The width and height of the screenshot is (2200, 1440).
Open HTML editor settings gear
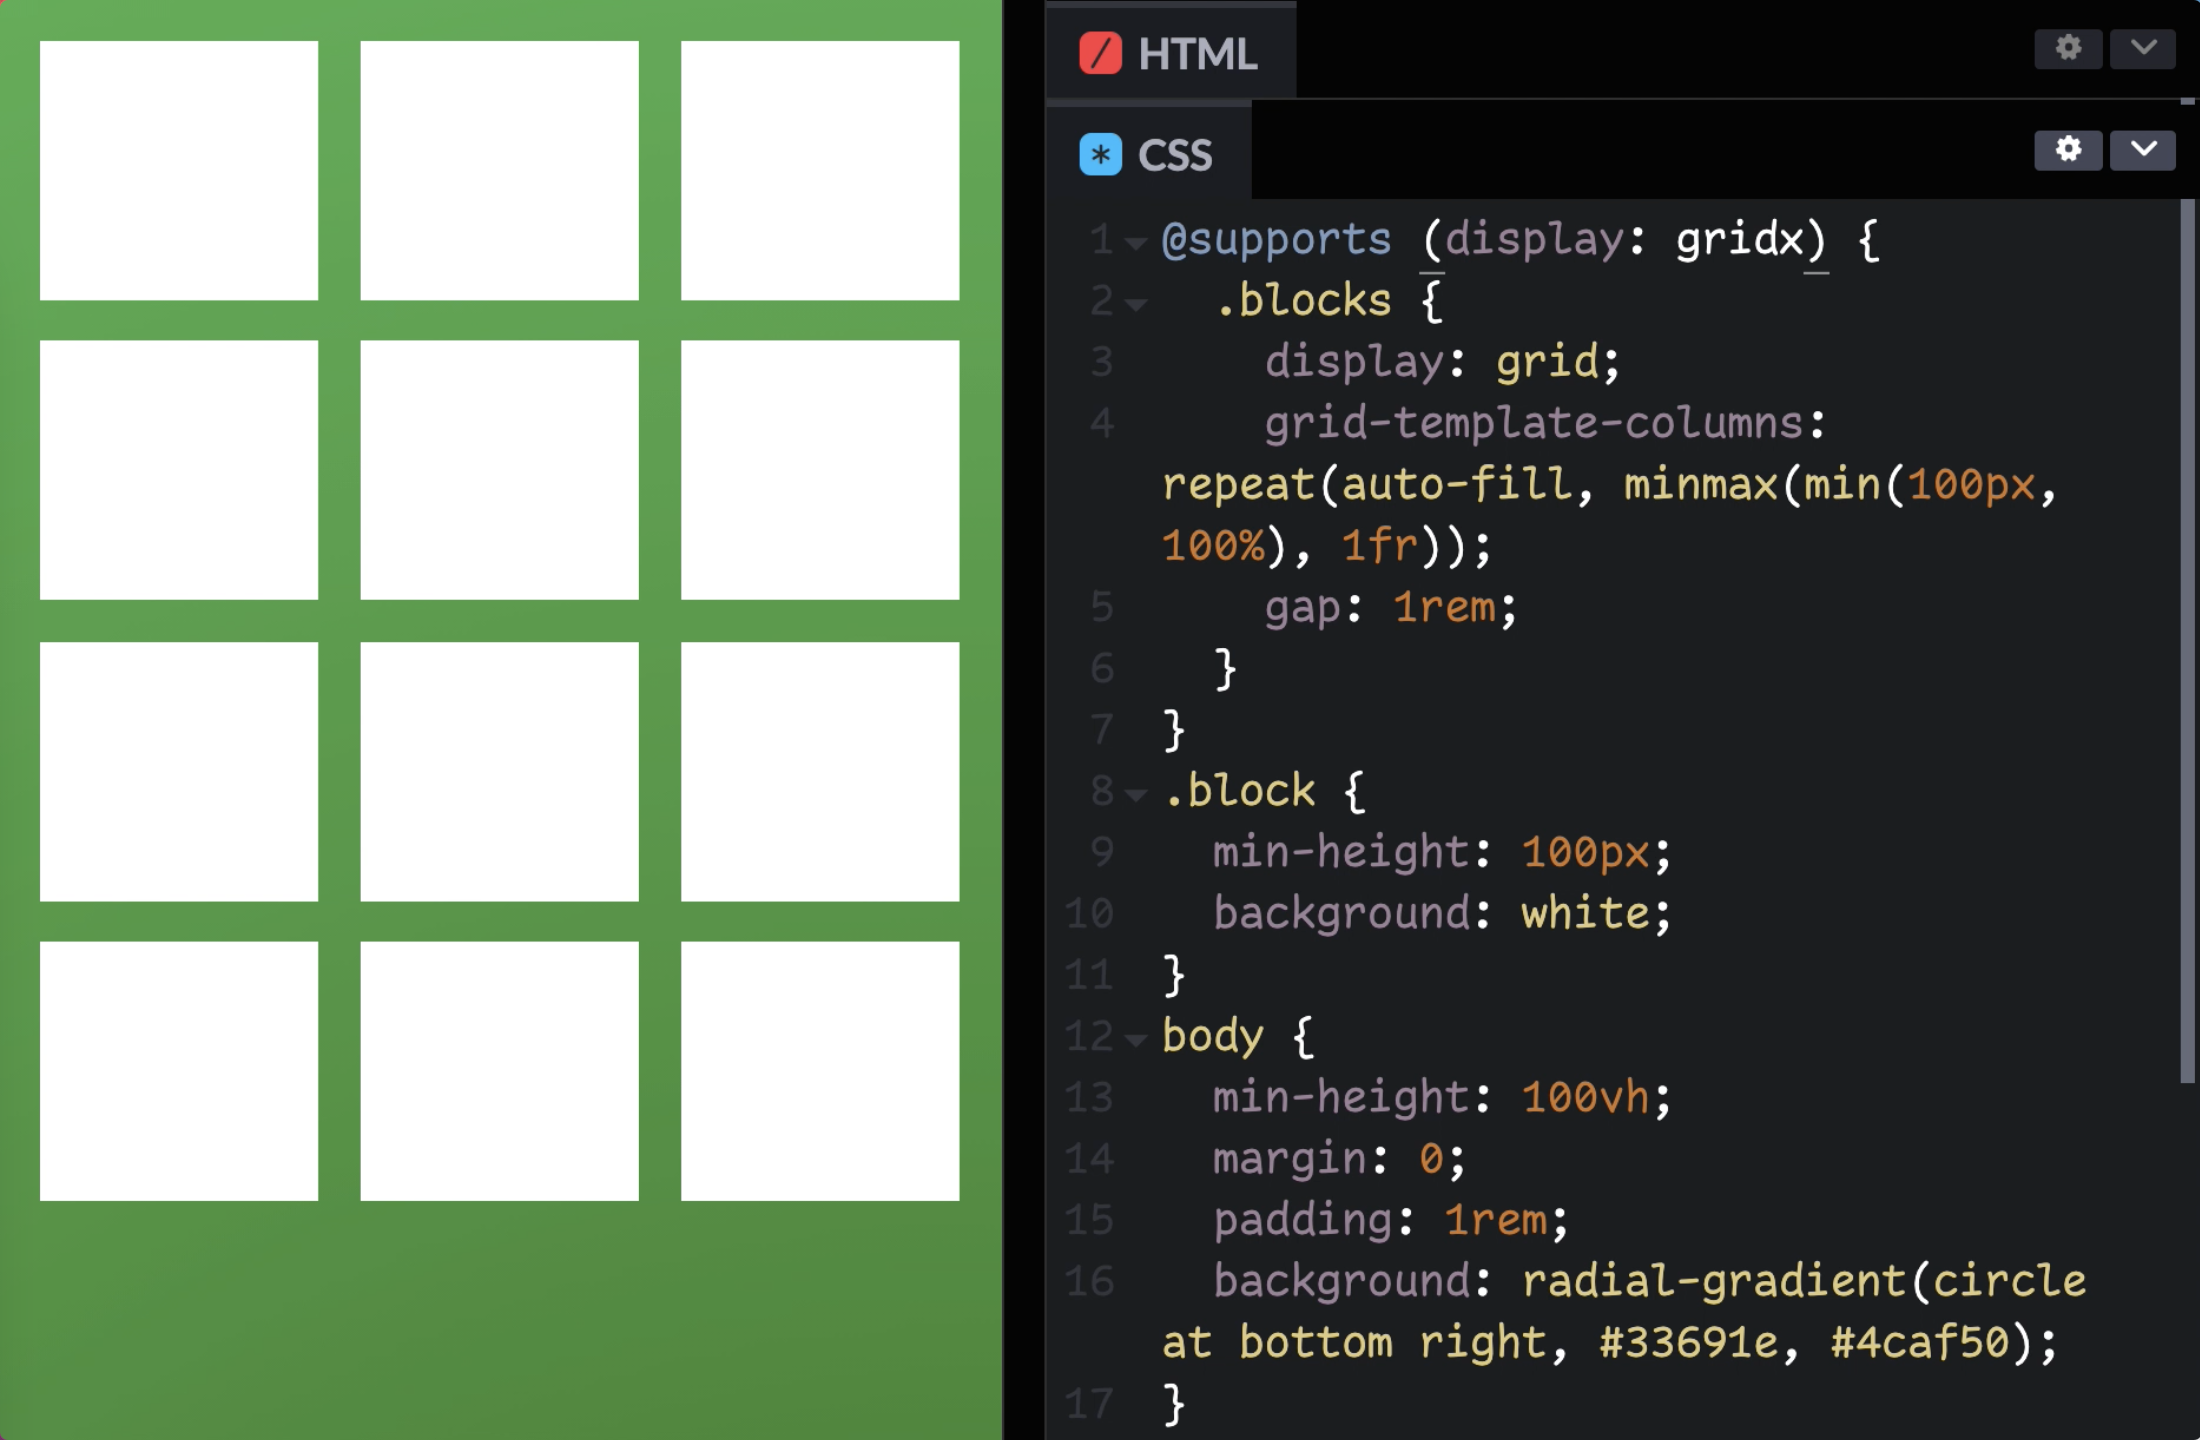coord(2067,48)
